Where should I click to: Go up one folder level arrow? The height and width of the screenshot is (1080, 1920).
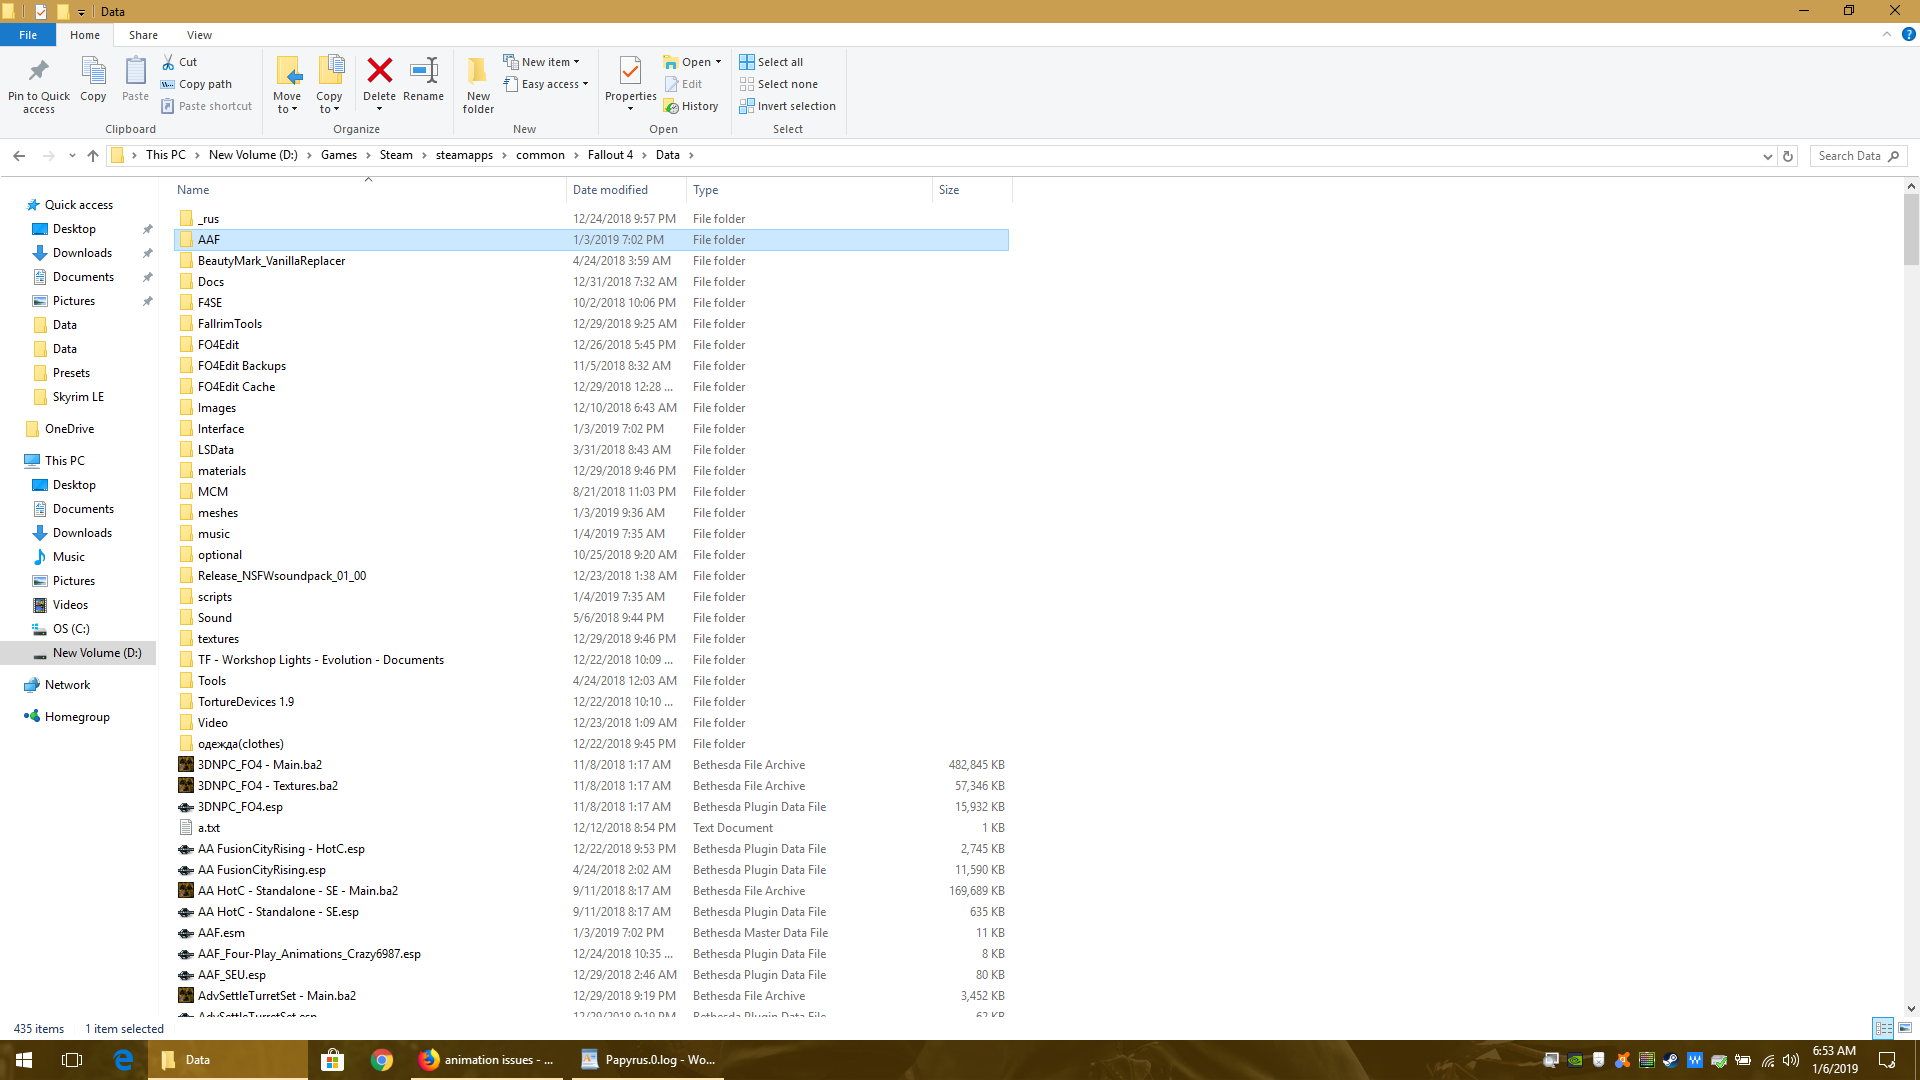93,156
